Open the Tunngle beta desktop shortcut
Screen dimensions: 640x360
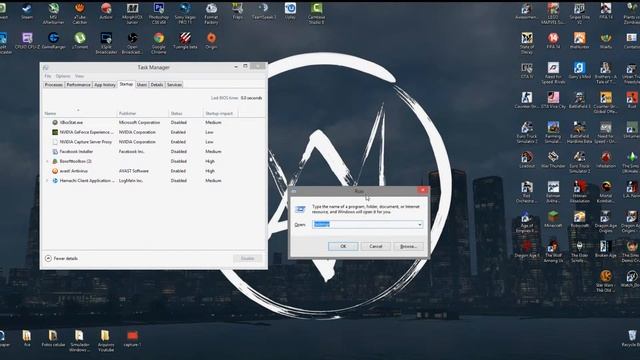pyautogui.click(x=185, y=41)
